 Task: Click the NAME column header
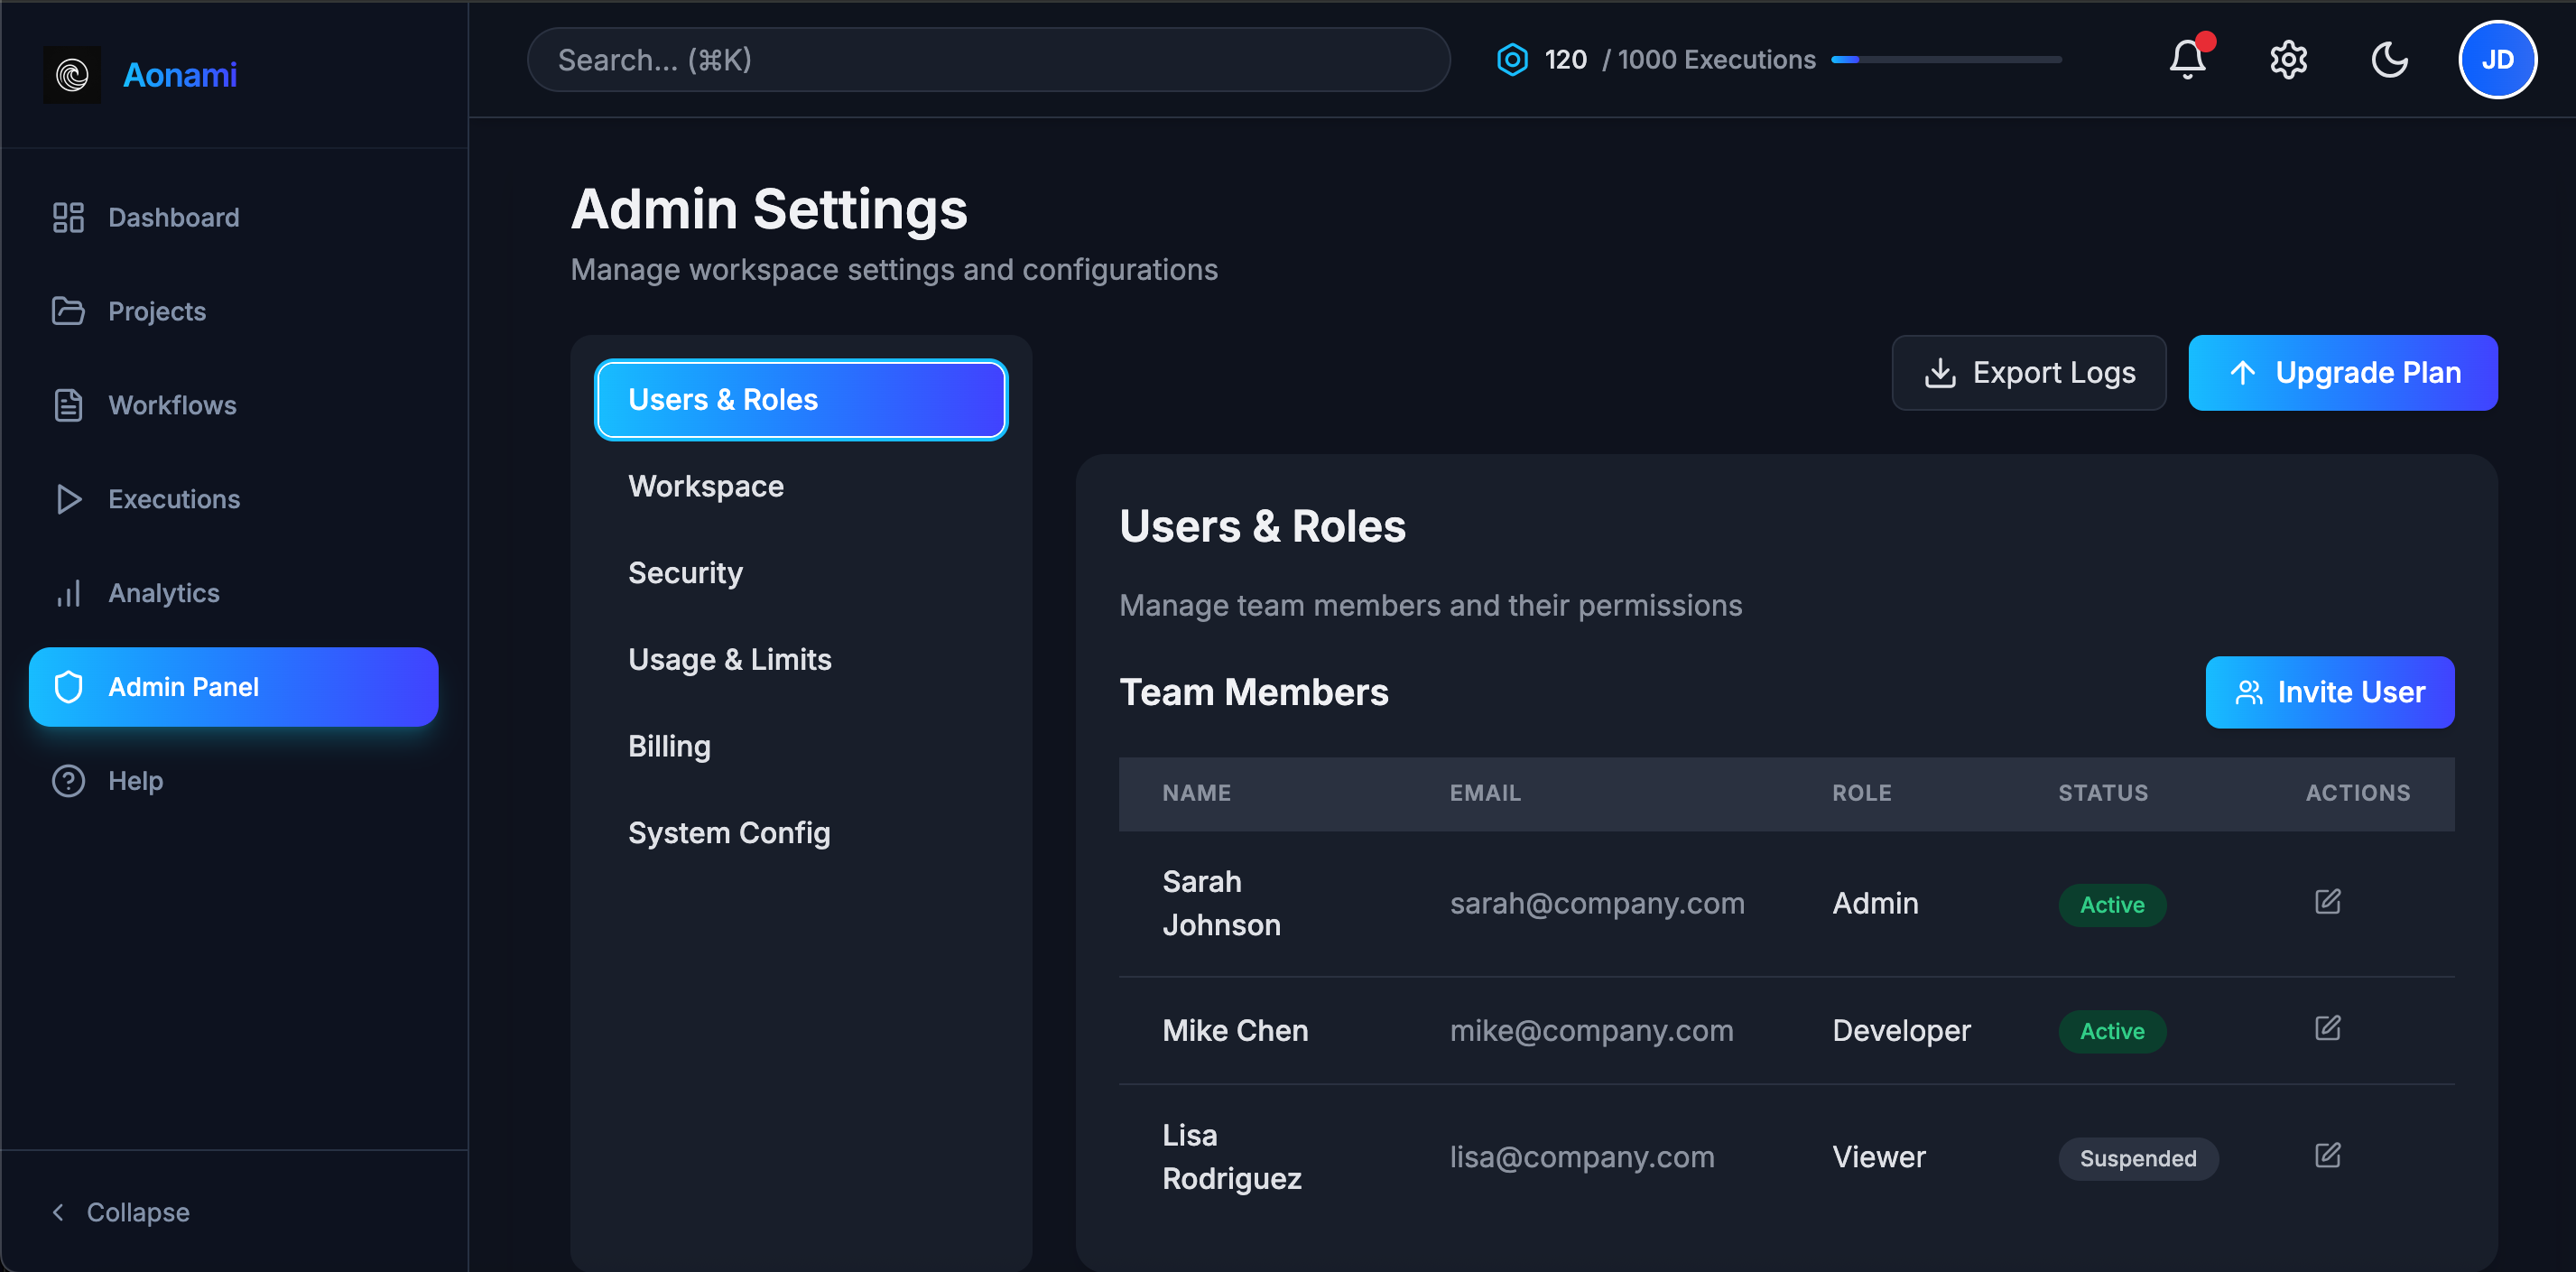click(x=1196, y=793)
